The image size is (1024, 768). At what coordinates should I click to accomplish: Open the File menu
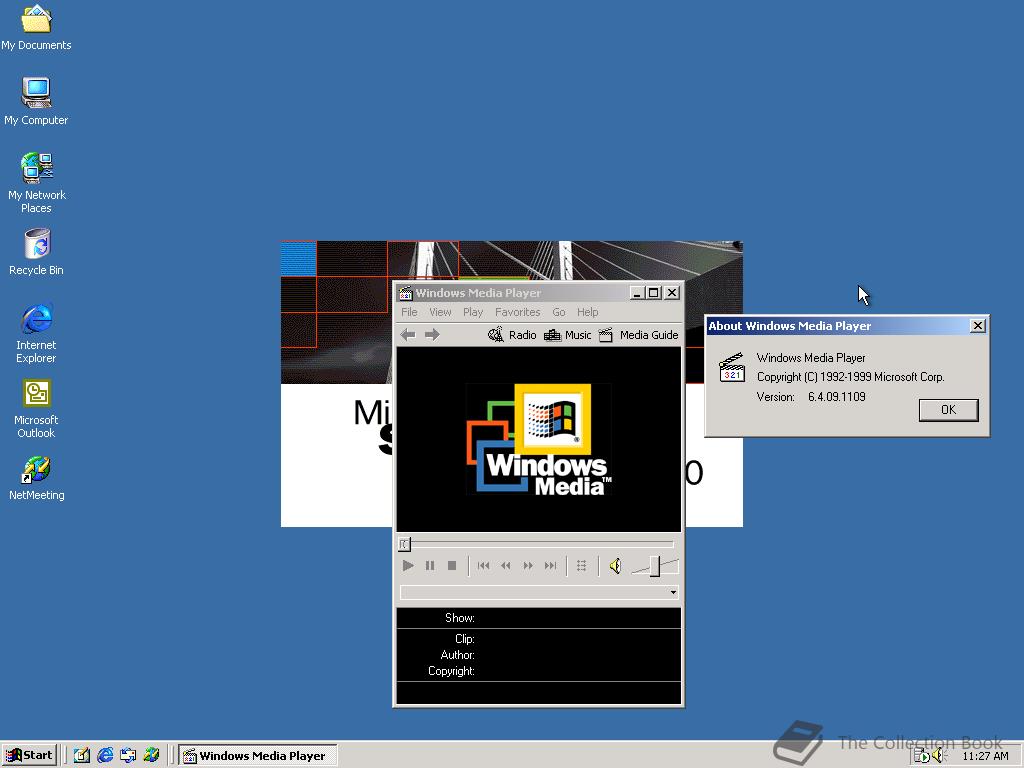click(x=409, y=312)
